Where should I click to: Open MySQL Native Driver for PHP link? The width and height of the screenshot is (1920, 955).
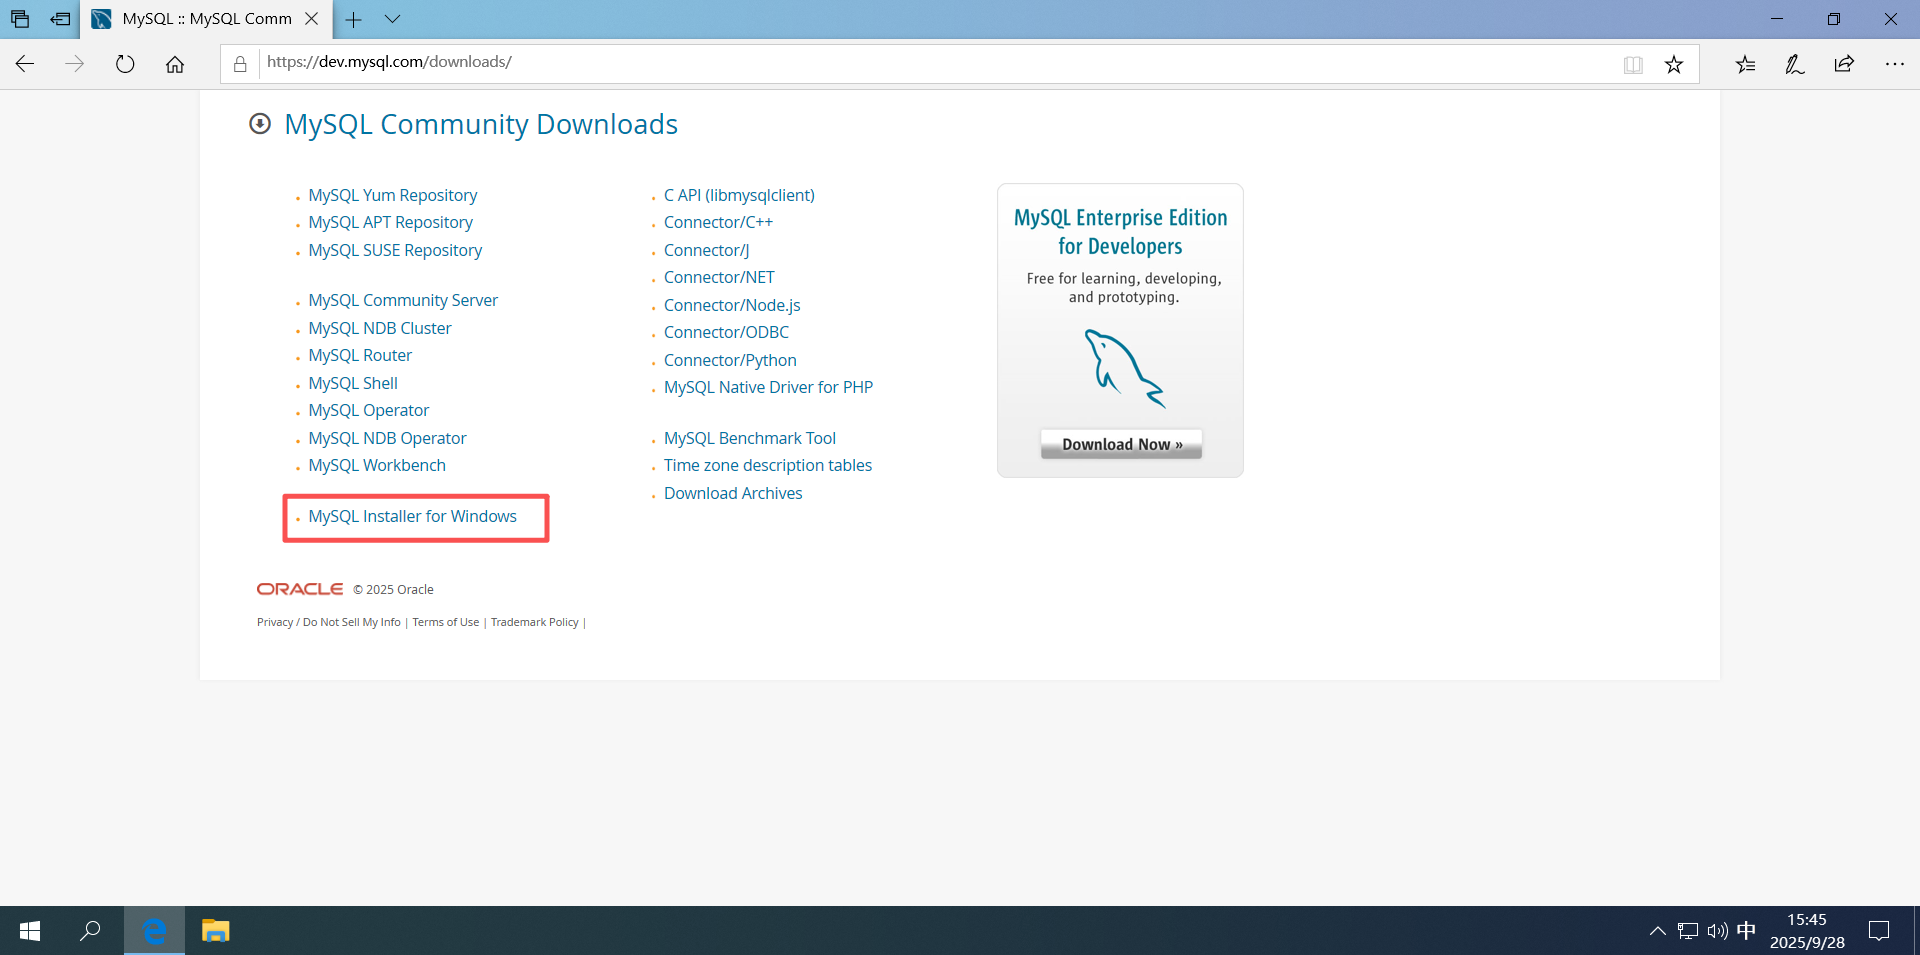pyautogui.click(x=768, y=387)
